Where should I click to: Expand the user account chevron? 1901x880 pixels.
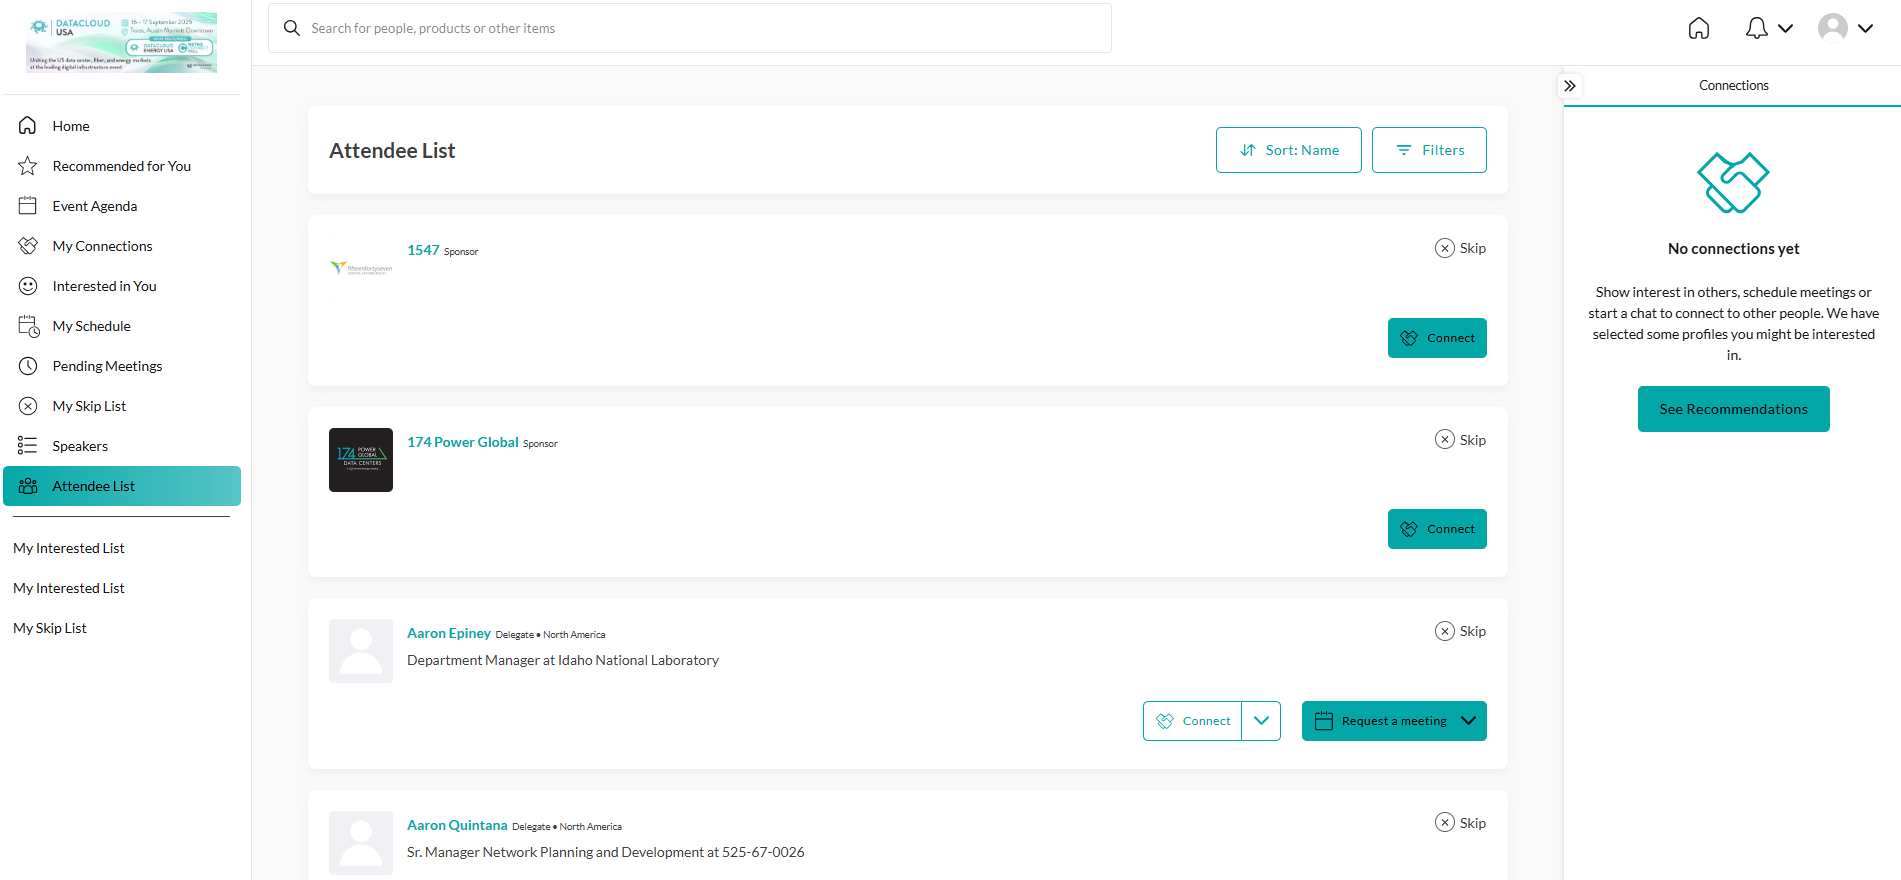(x=1865, y=28)
